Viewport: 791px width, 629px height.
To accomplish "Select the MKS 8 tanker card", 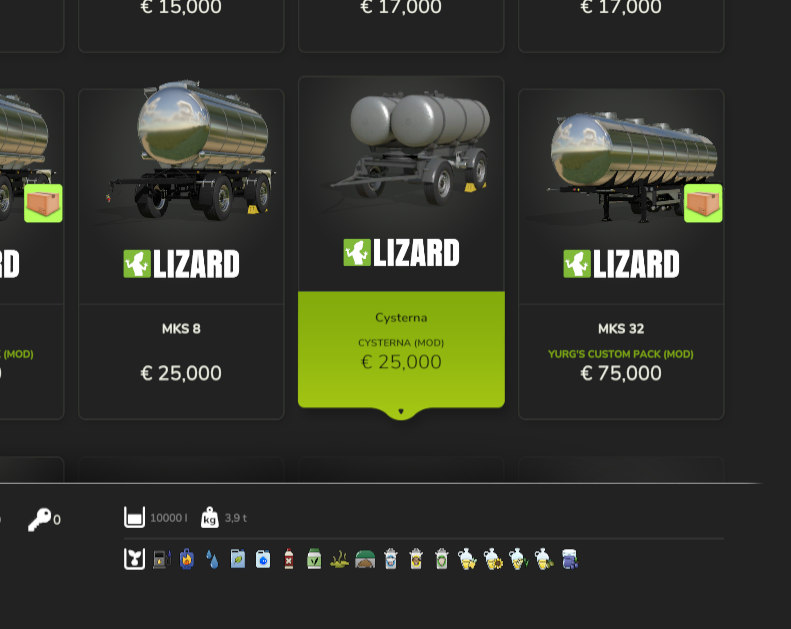I will tap(181, 254).
